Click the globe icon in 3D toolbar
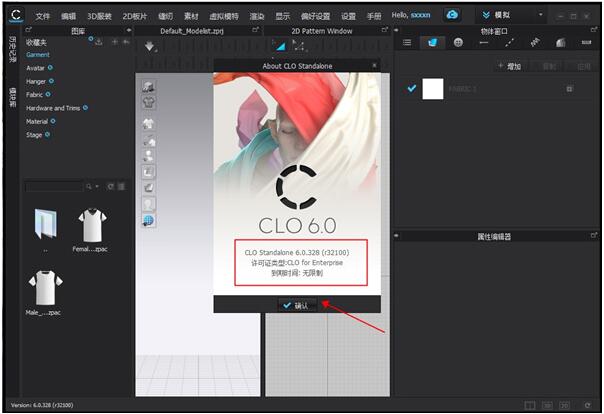 148,221
